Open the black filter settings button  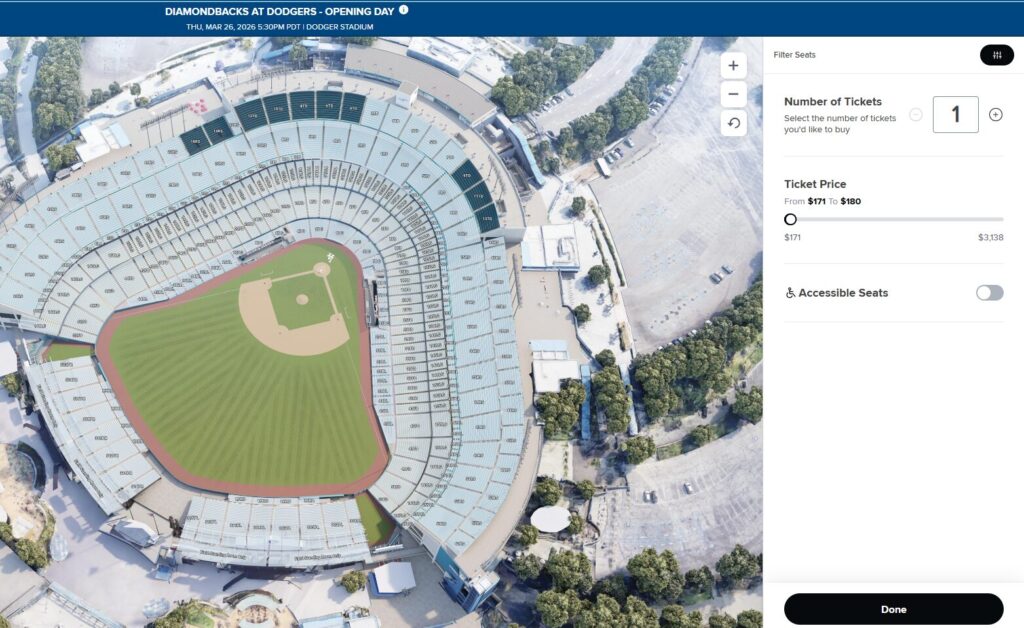(996, 55)
